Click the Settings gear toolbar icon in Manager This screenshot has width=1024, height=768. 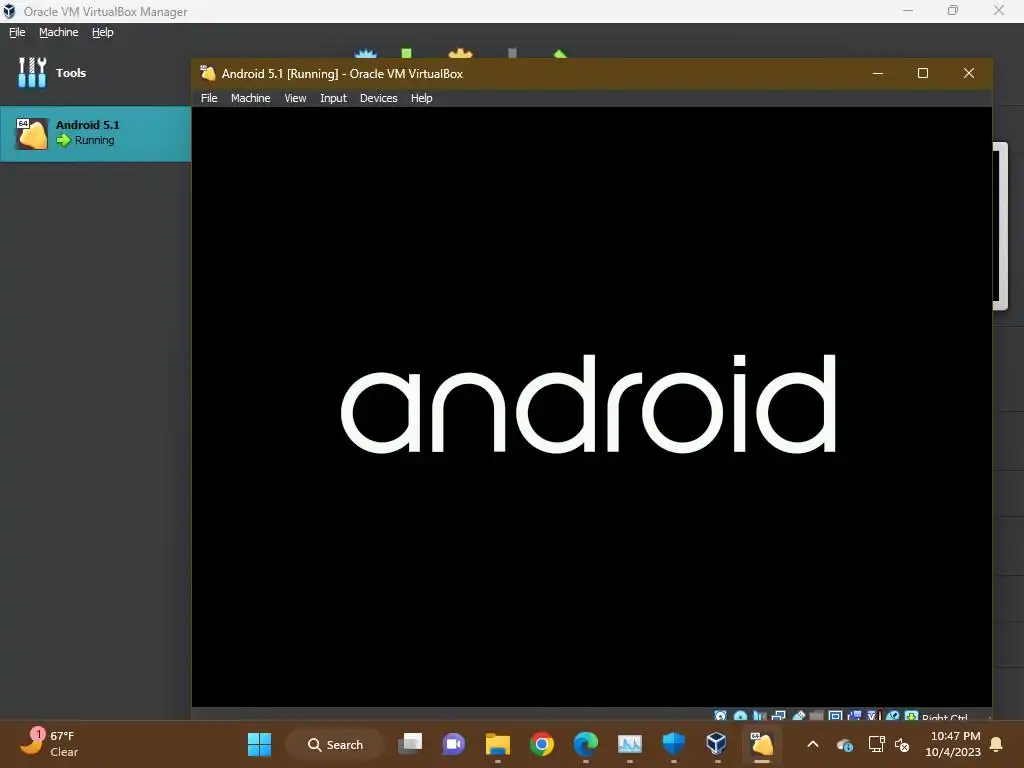[460, 53]
